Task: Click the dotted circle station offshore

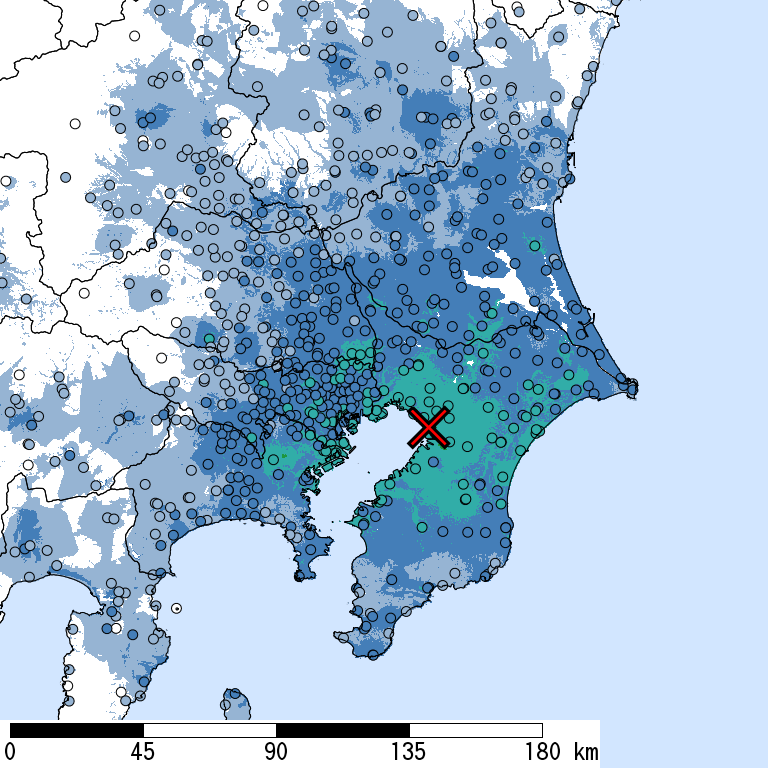Action: click(x=177, y=608)
